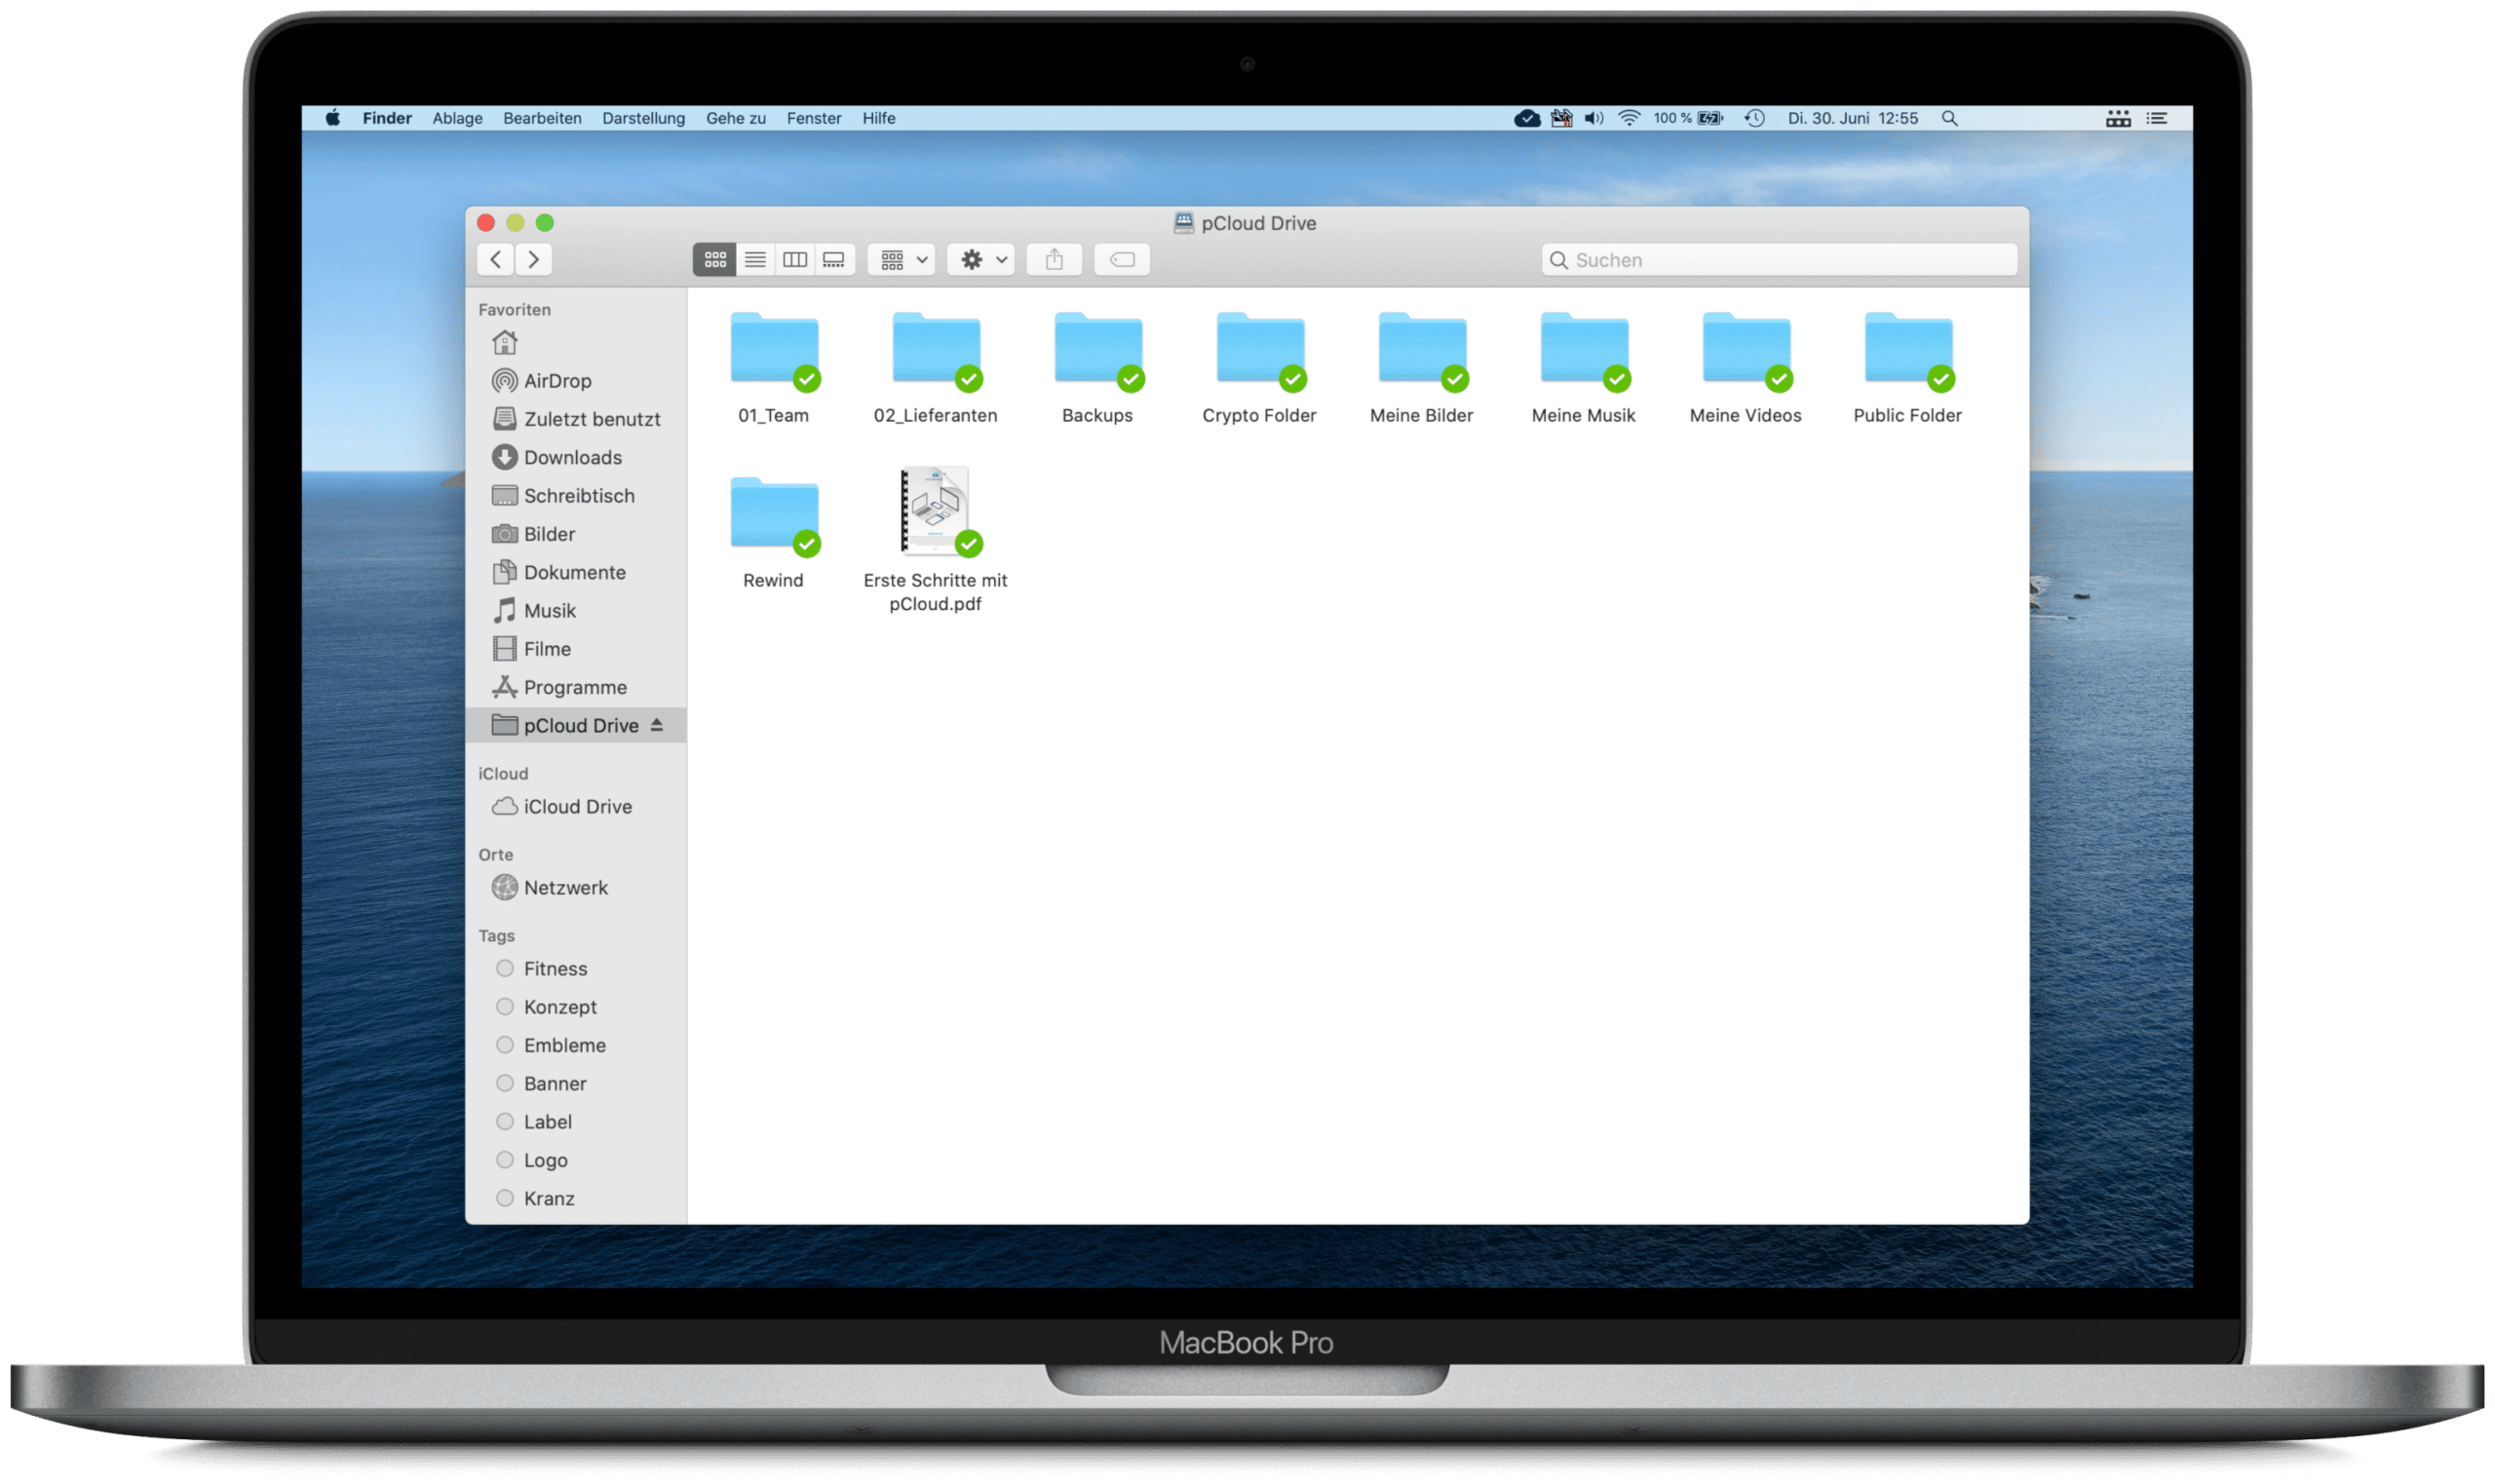This screenshot has width=2495, height=1484.
Task: Open Programme in the sidebar
Action: [576, 687]
